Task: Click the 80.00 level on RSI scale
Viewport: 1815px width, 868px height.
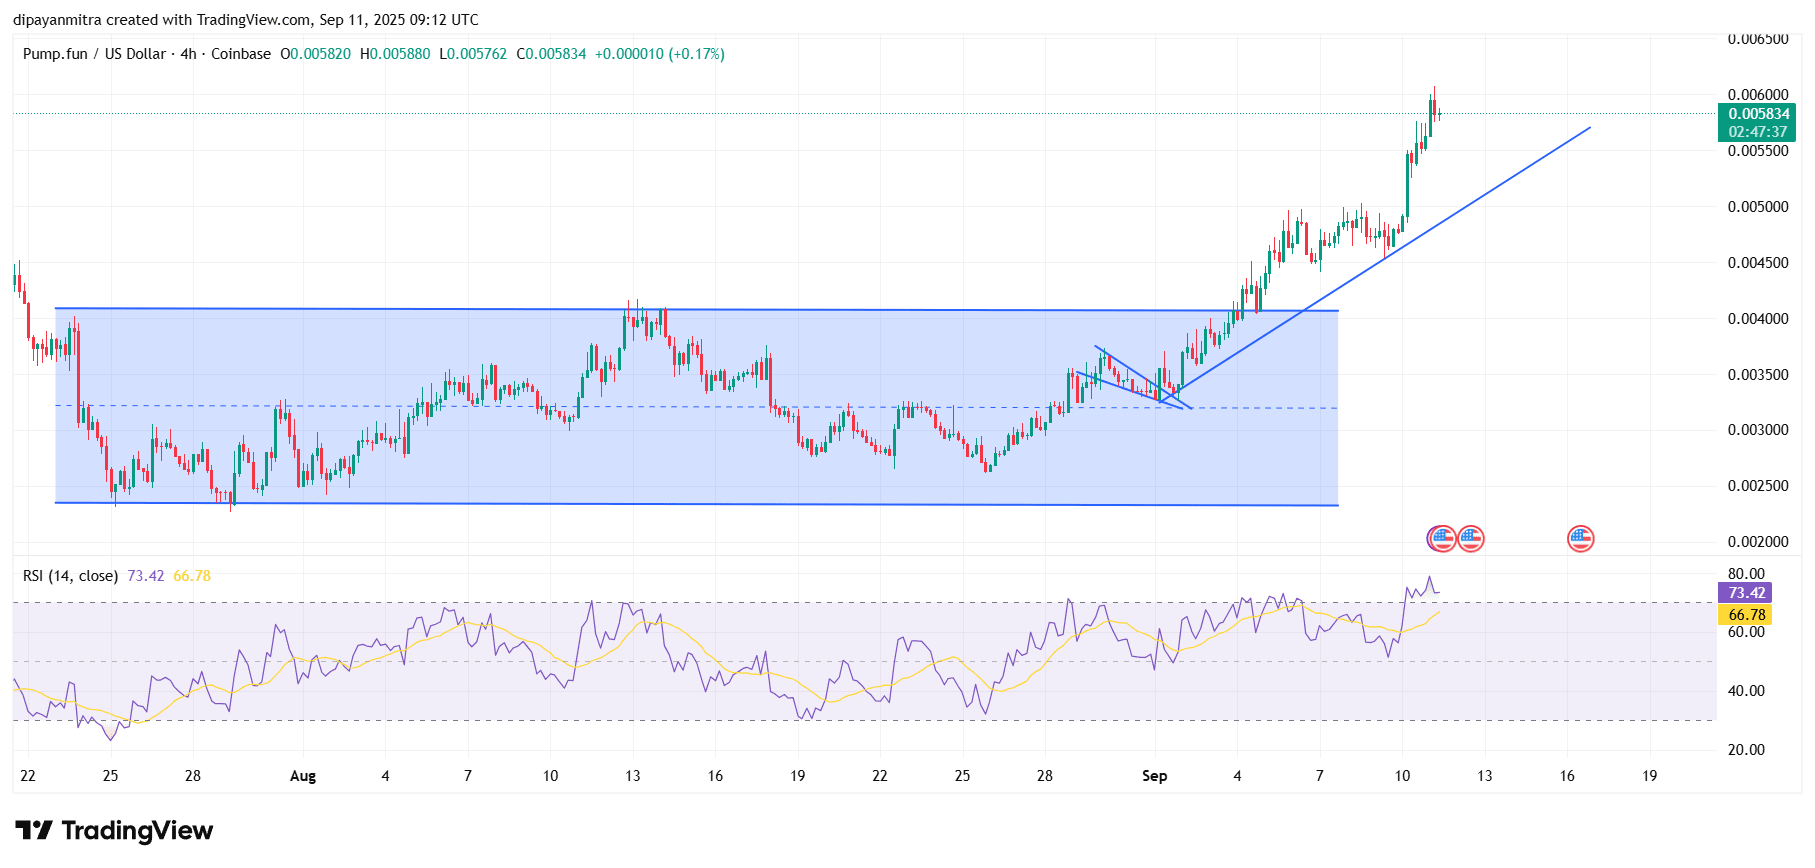Action: [x=1746, y=574]
